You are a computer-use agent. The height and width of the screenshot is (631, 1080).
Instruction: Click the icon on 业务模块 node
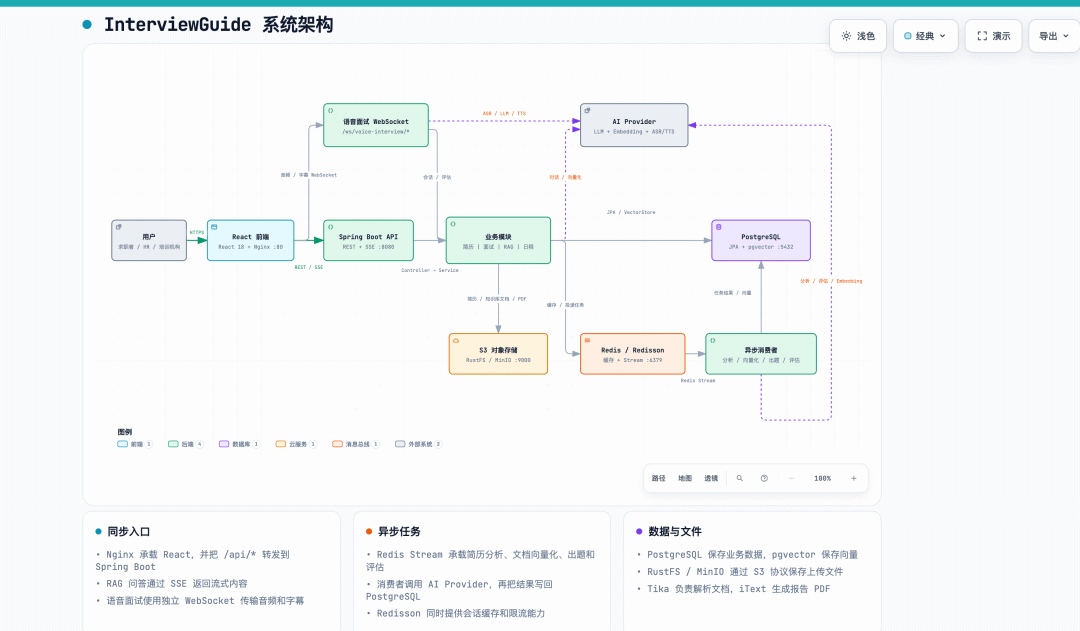(x=453, y=224)
